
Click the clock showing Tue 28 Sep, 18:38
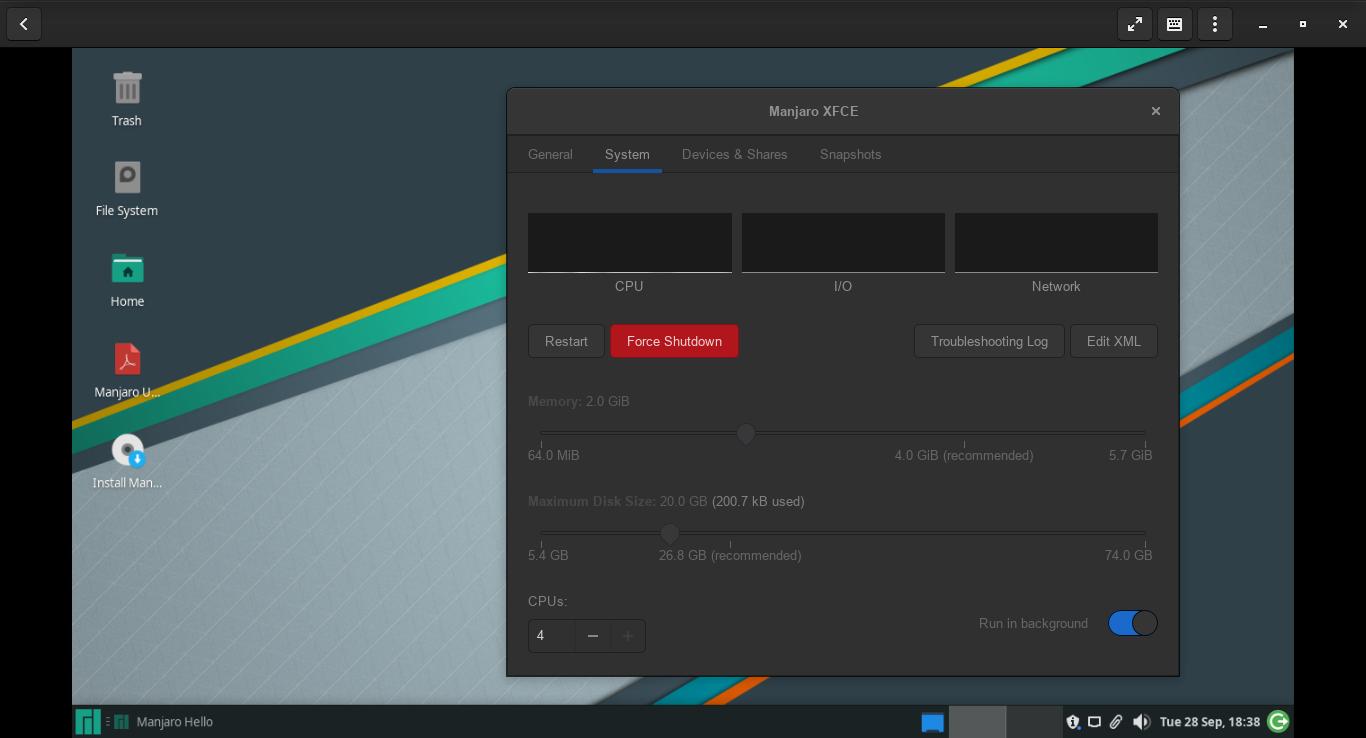point(1210,721)
